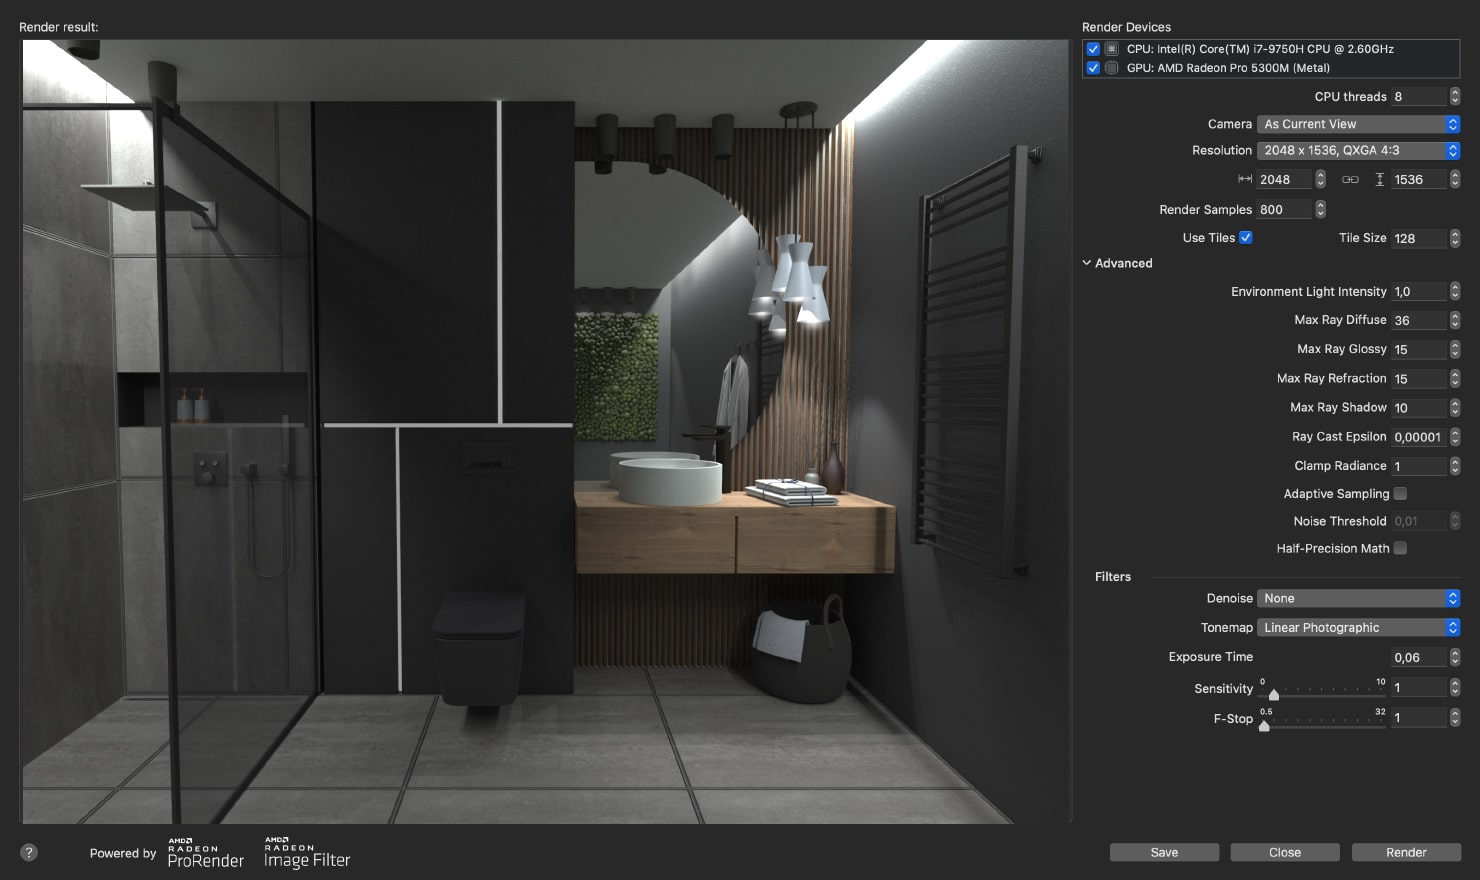Enable Half-Precision Math

click(1400, 548)
